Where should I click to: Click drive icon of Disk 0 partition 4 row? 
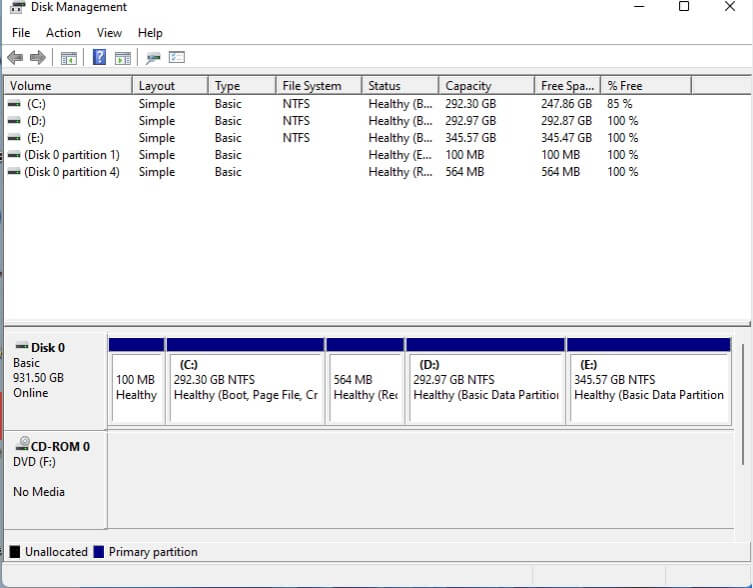point(14,172)
